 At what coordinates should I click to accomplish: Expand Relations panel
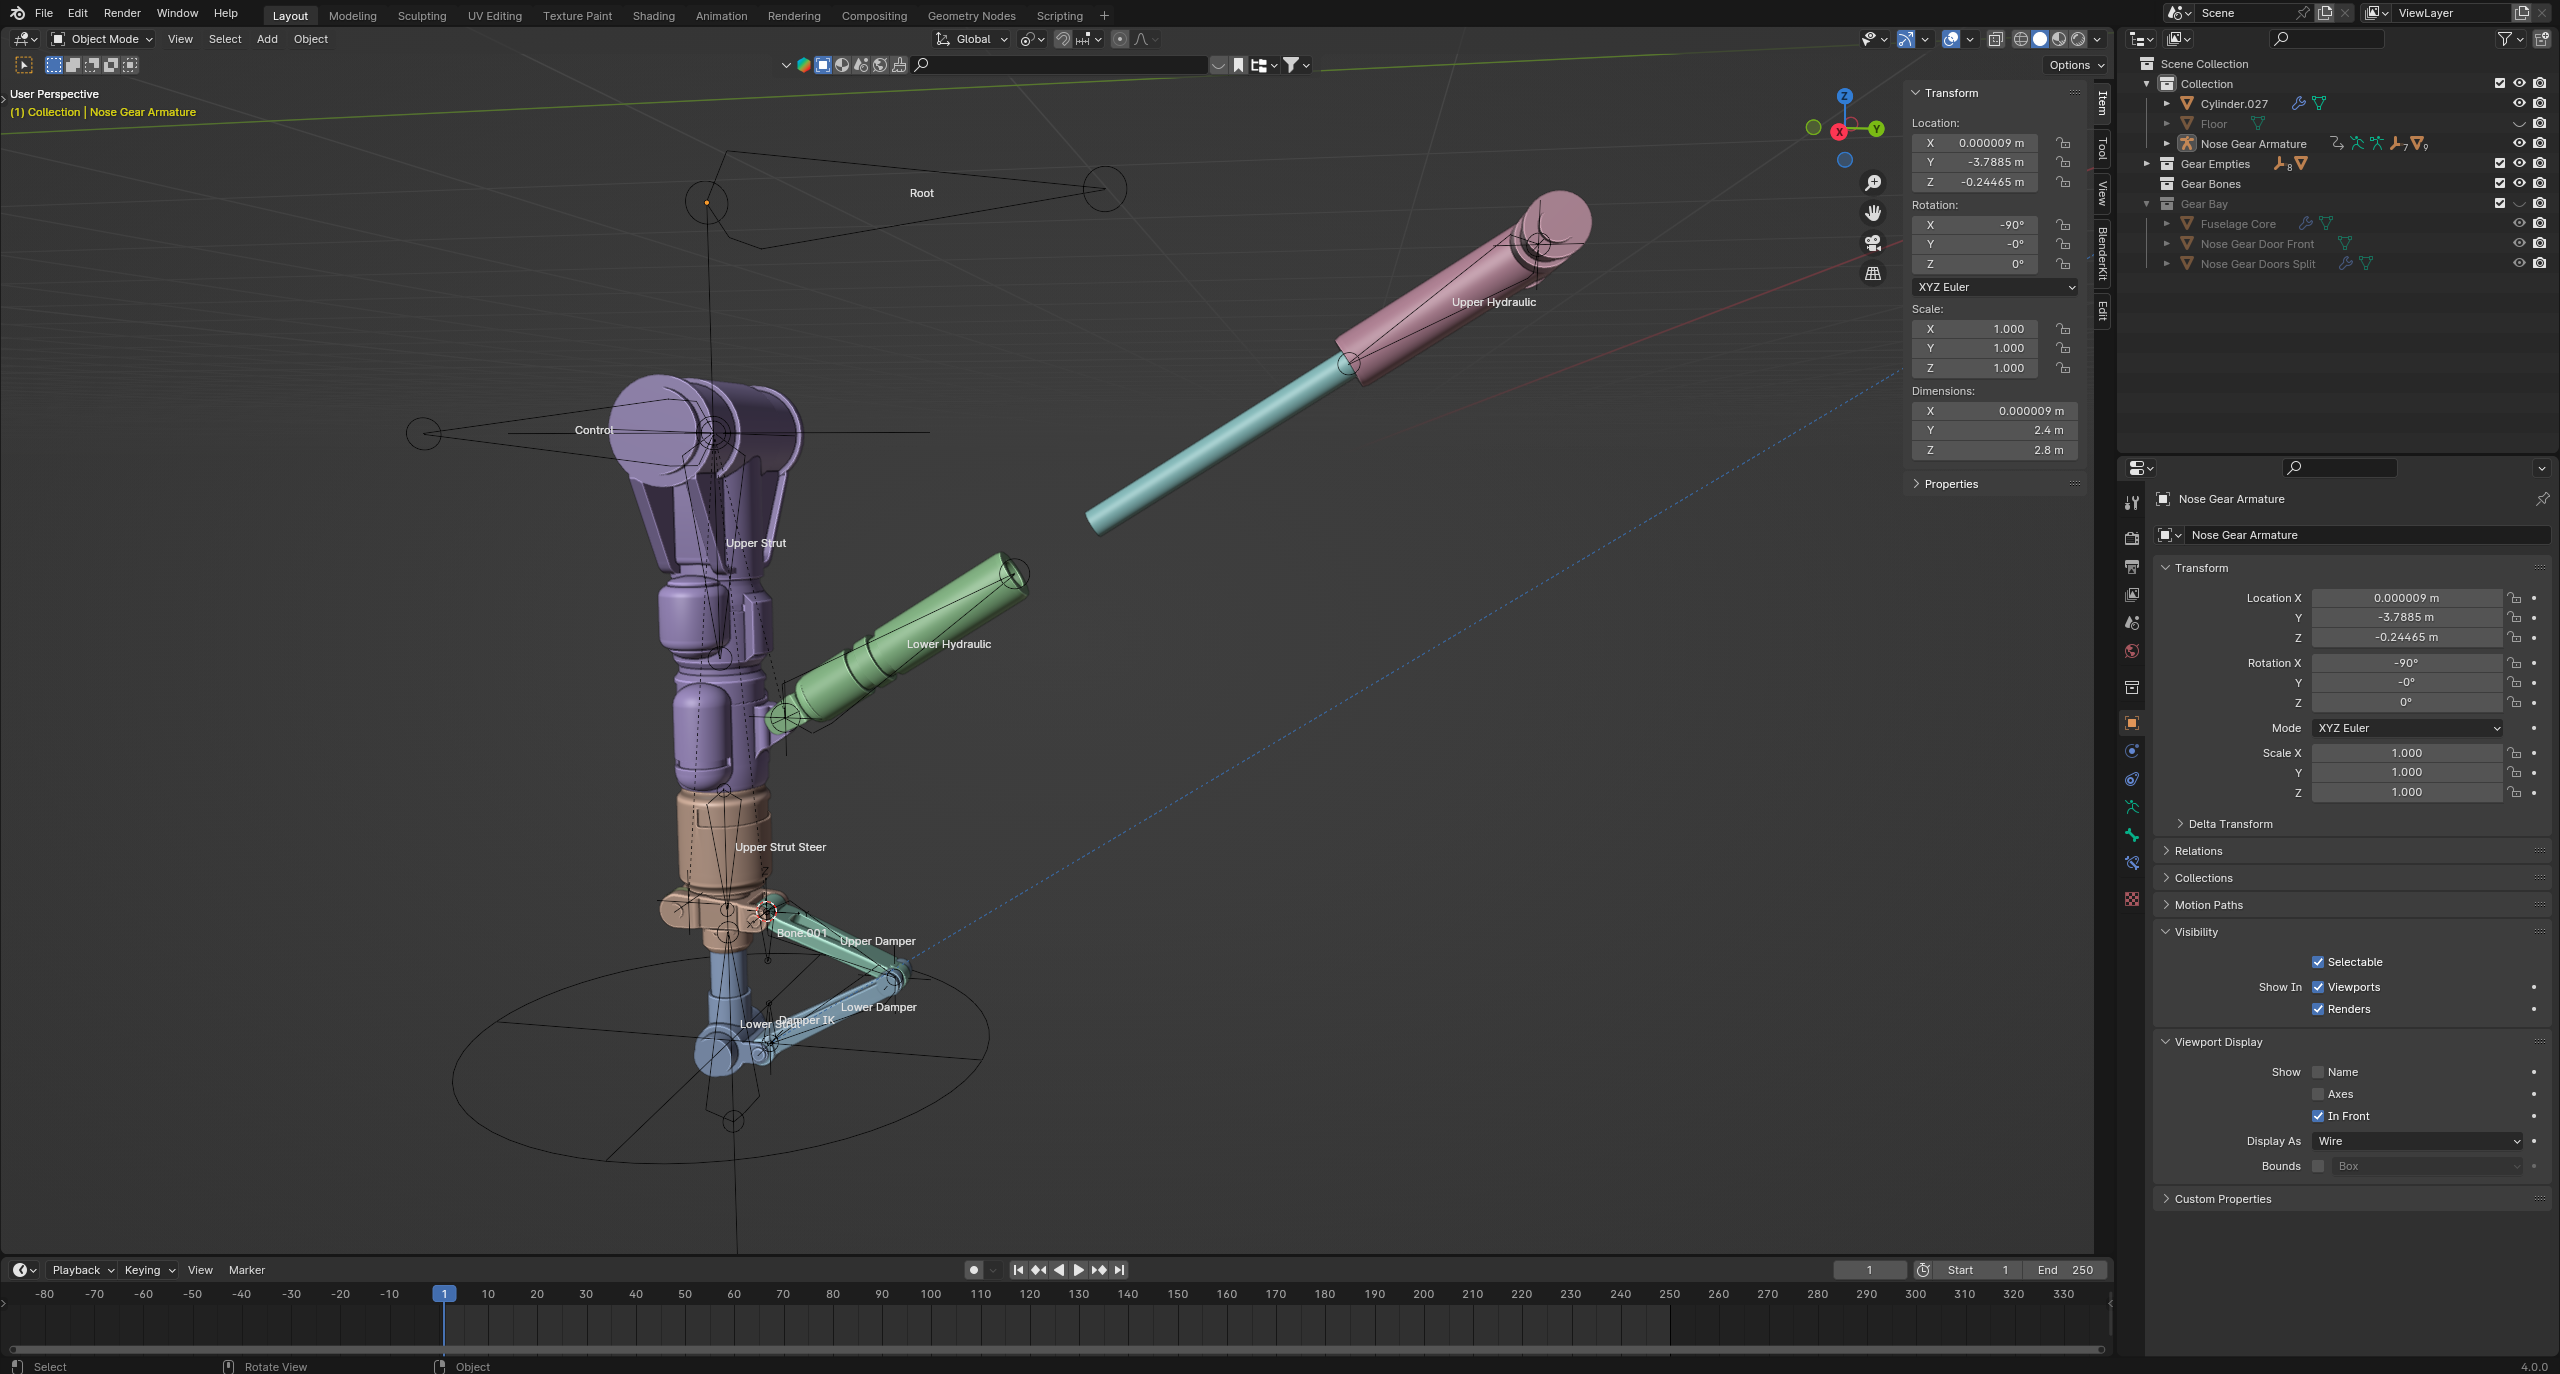point(2198,851)
